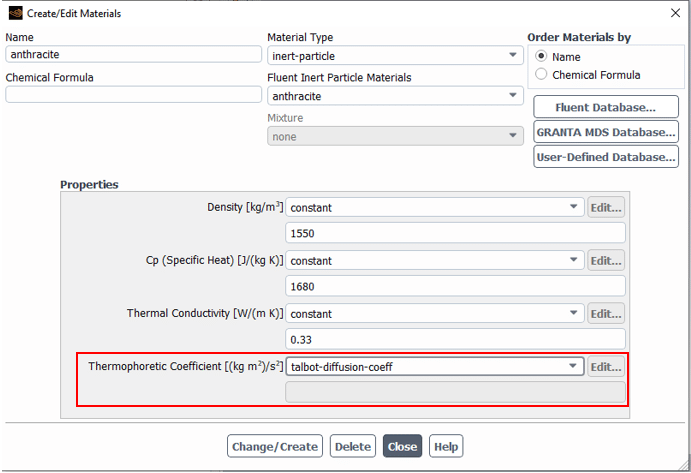Screen dimensions: 691x473
Task: Select Name radio button for ordering
Action: (x=542, y=57)
